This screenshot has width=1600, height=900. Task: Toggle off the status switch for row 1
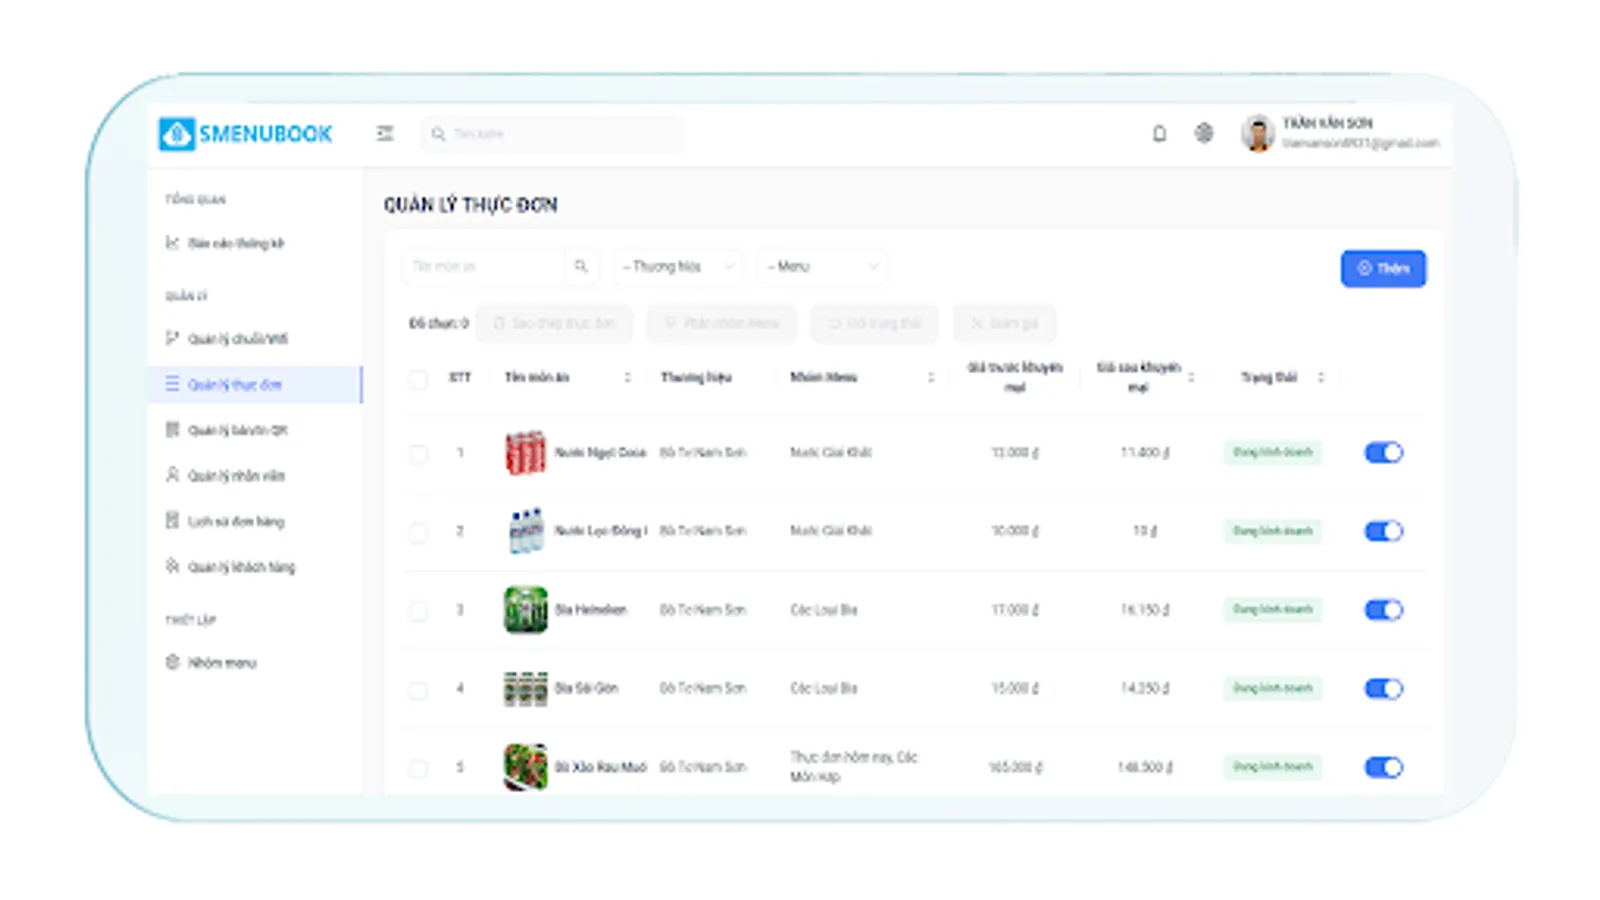[x=1384, y=452]
